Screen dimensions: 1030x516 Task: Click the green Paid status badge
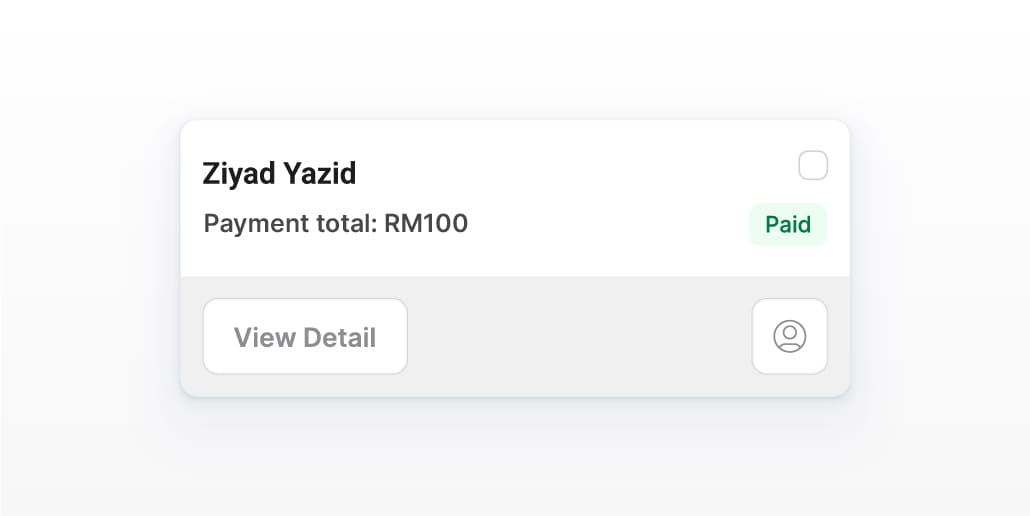coord(788,224)
